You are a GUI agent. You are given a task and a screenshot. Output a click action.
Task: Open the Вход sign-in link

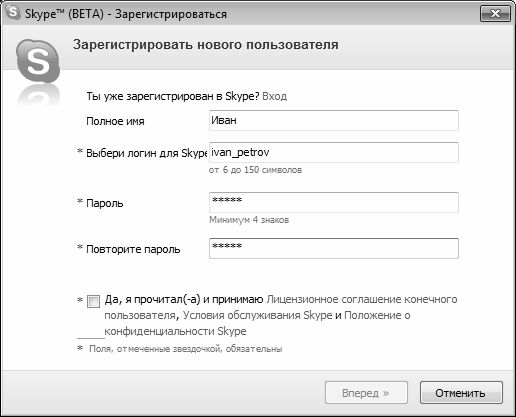[x=274, y=96]
